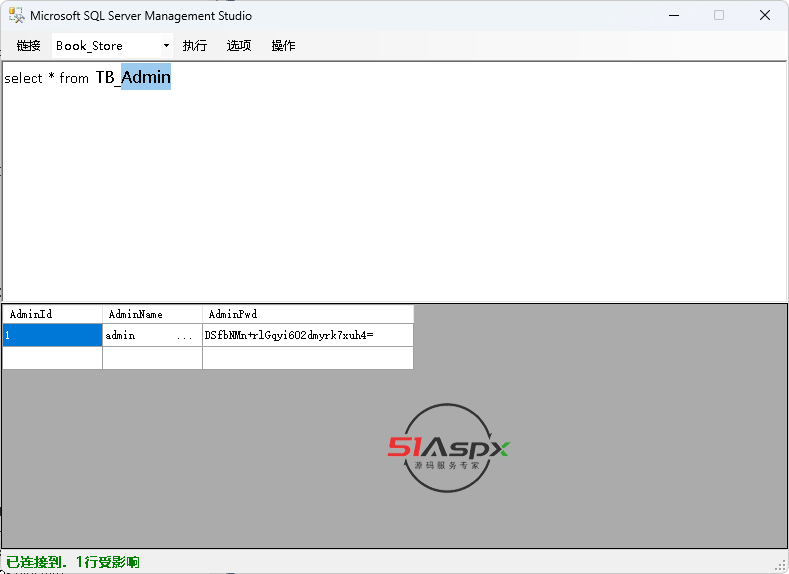Maximize the Management Studio window
The height and width of the screenshot is (574, 789).
[719, 16]
